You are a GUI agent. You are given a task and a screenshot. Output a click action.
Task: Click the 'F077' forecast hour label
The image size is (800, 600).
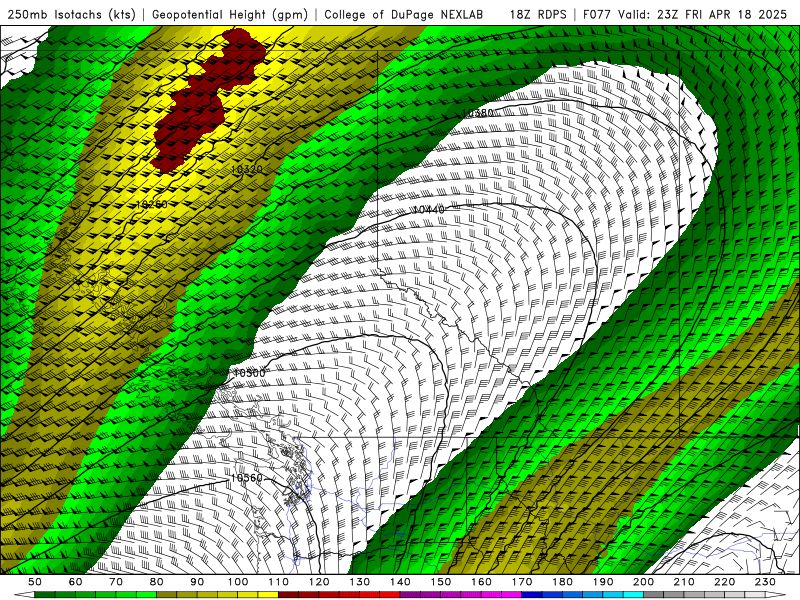[x=597, y=14]
